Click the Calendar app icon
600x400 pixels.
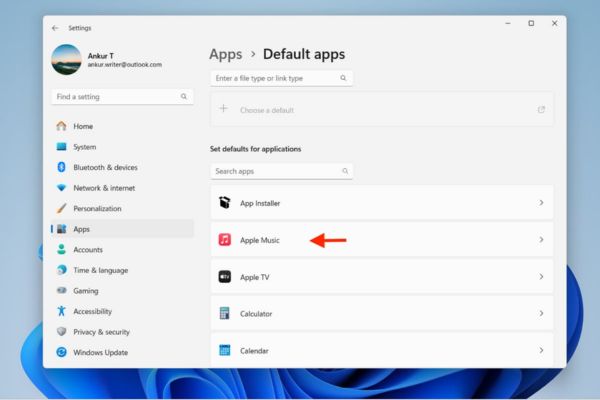pyautogui.click(x=225, y=351)
